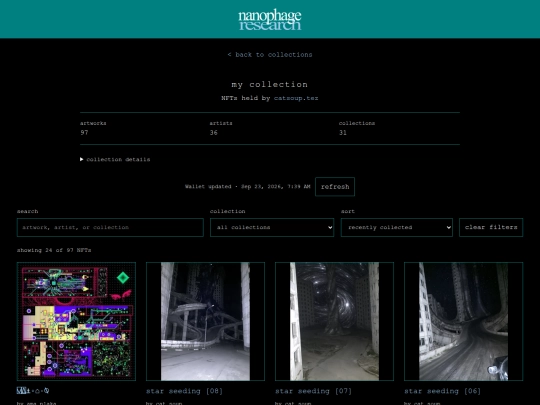The width and height of the screenshot is (540, 405).
Task: Go back to collections link
Action: coord(270,55)
